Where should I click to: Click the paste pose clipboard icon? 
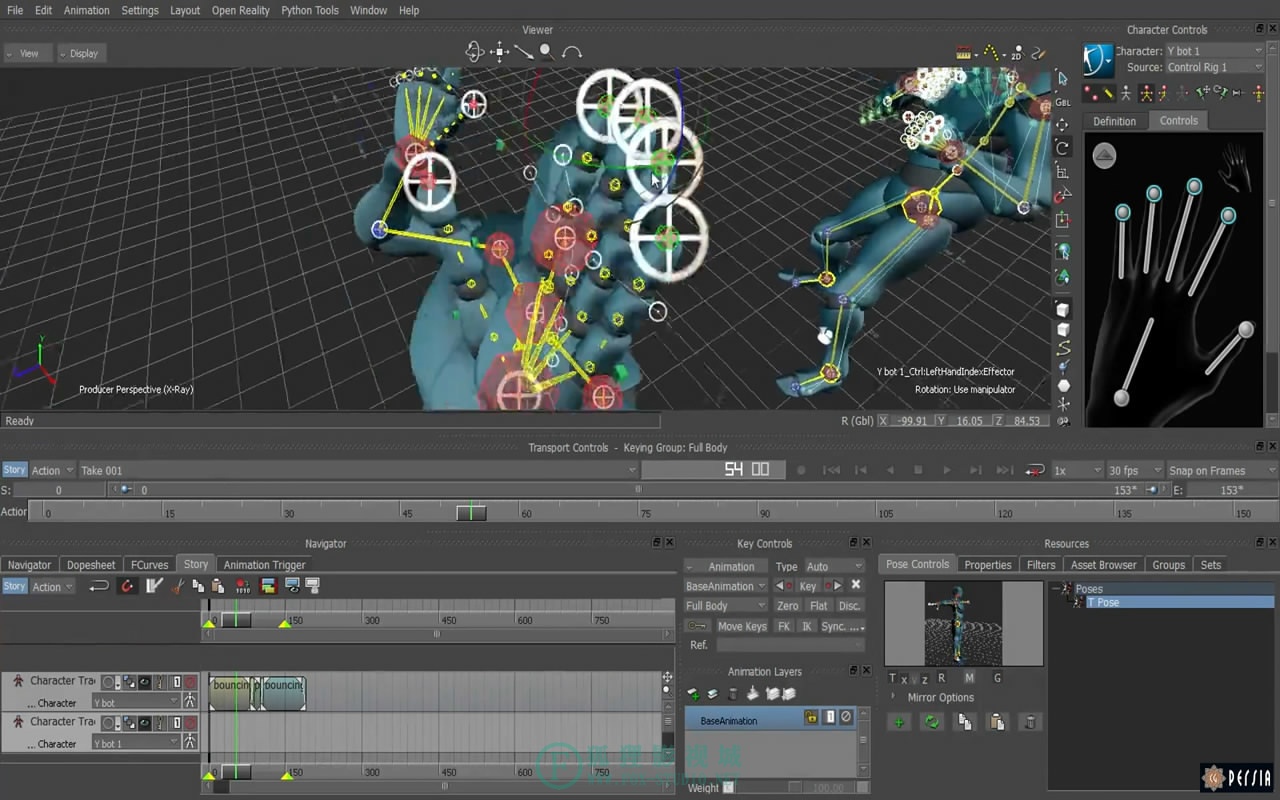996,722
